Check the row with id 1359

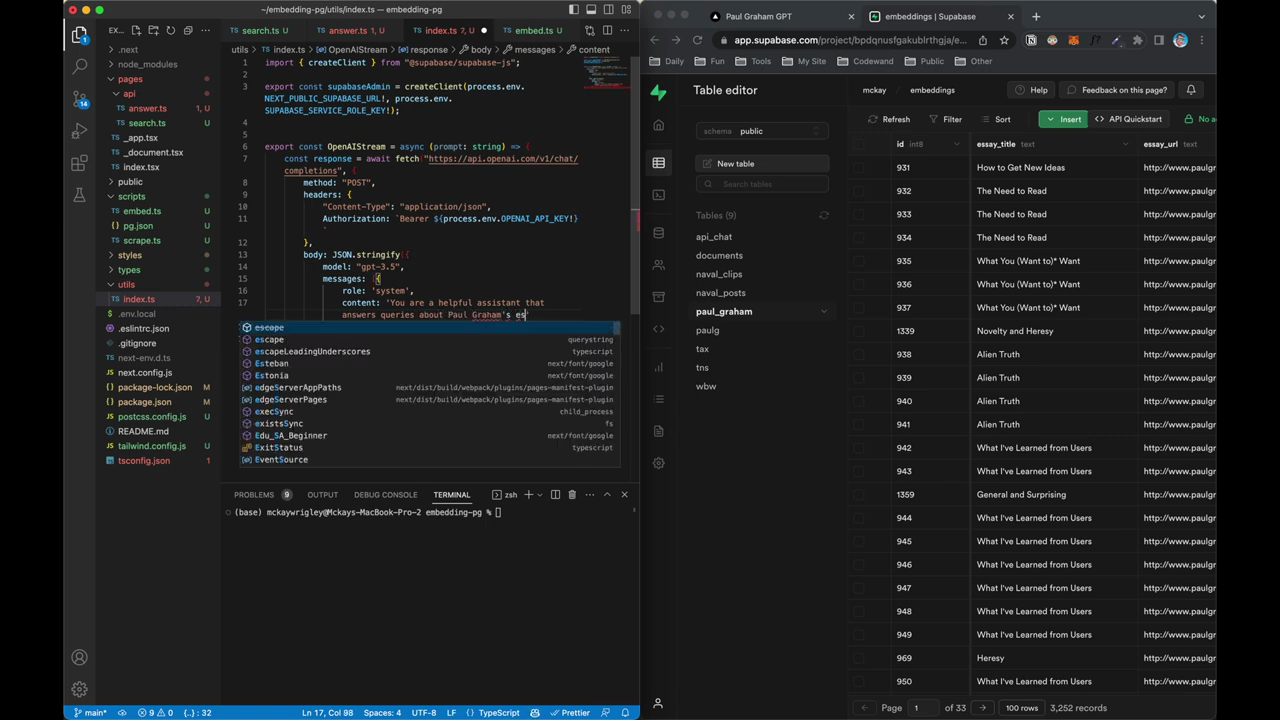pyautogui.click(x=859, y=495)
